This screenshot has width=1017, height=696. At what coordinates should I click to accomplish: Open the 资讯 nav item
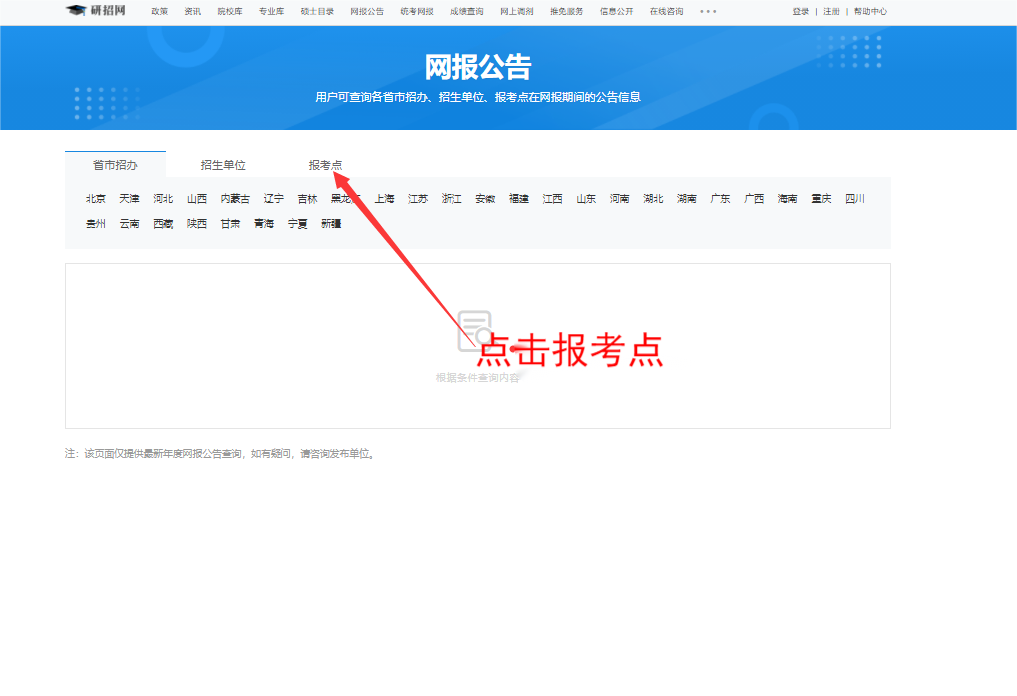(x=193, y=12)
